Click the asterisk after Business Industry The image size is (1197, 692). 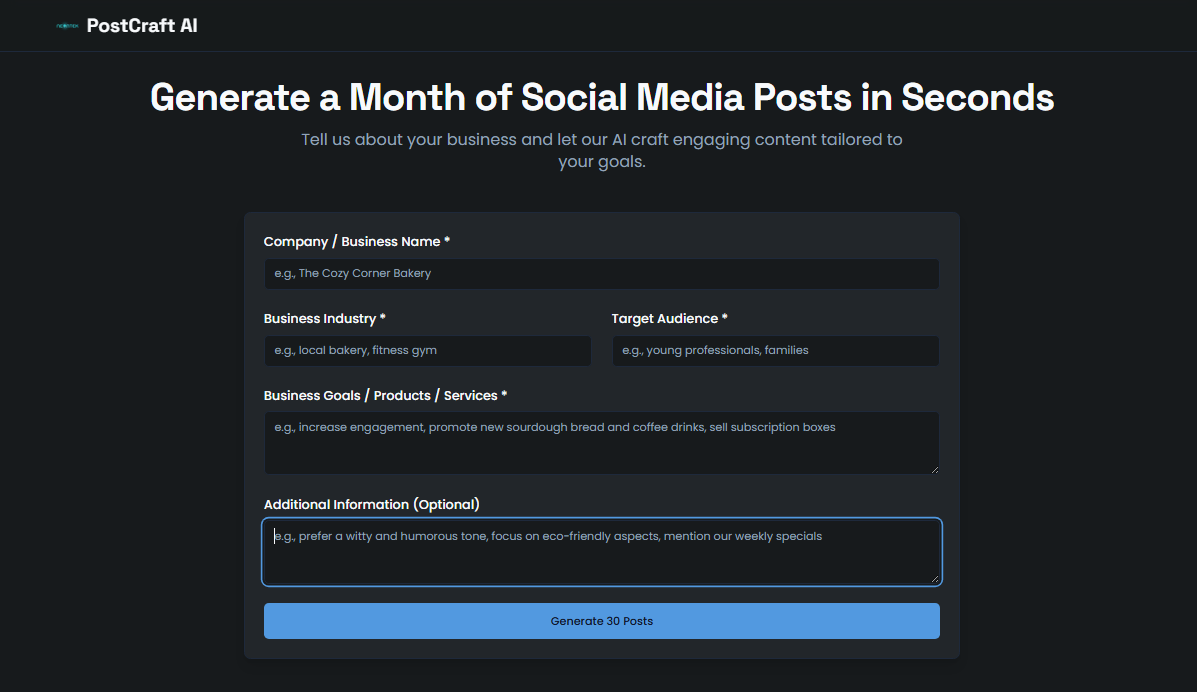coord(383,319)
